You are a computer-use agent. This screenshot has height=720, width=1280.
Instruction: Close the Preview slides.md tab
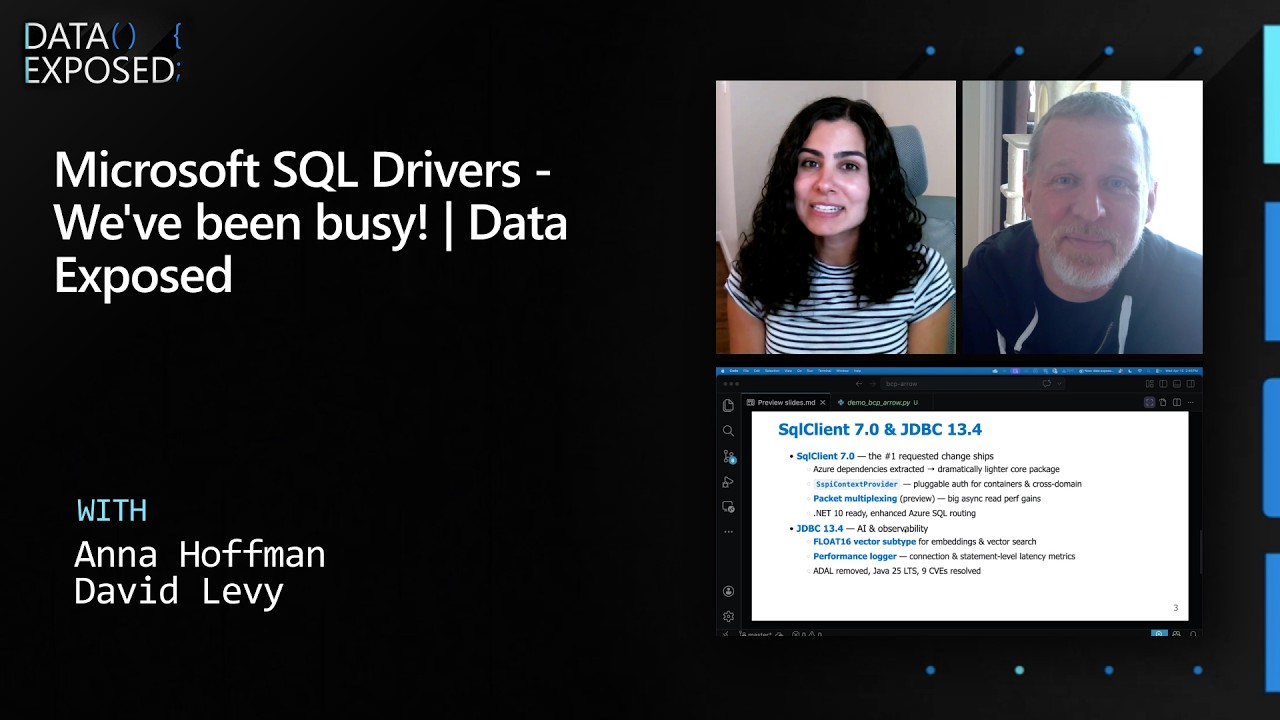823,402
